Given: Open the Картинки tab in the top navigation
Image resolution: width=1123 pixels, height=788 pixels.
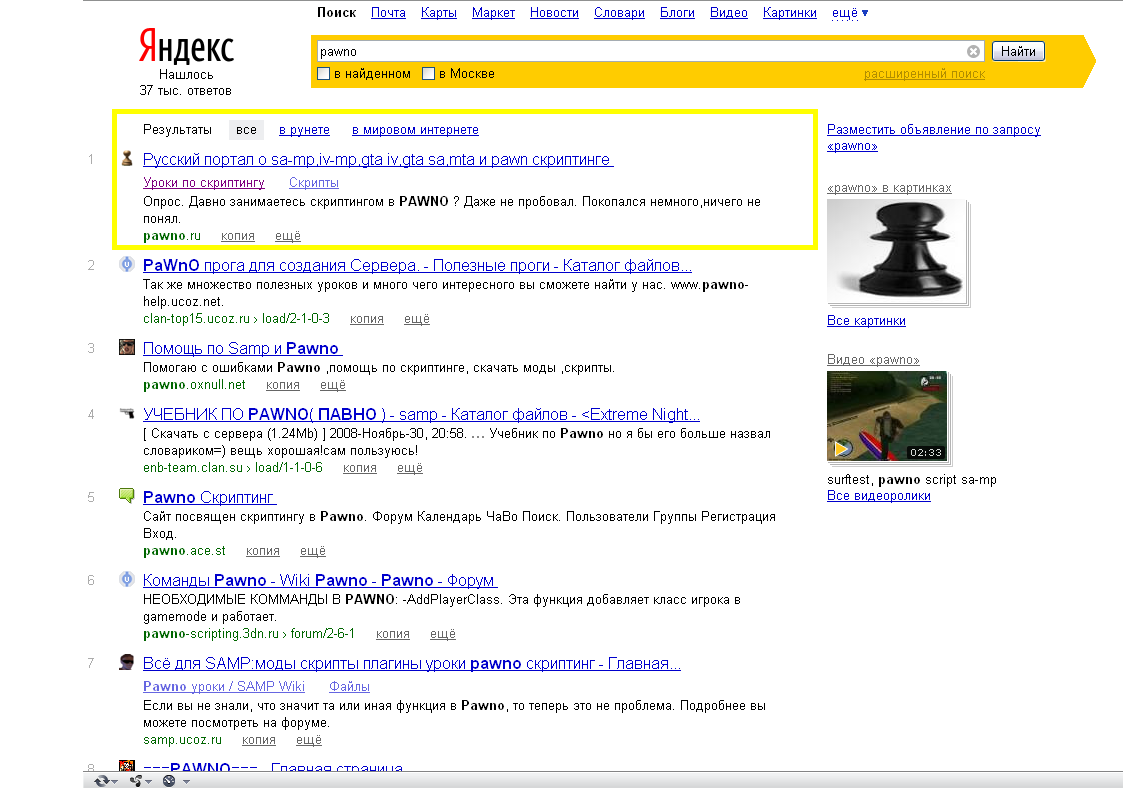Looking at the screenshot, I should (789, 13).
